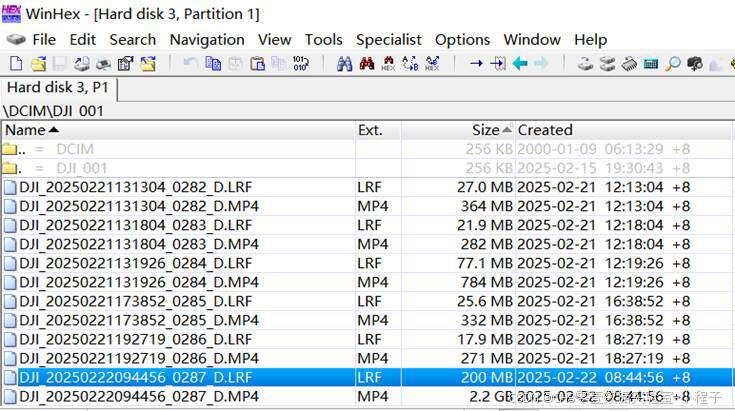The width and height of the screenshot is (735, 411).
Task: Click the red binoculars icon without HEX label
Action: click(x=367, y=63)
